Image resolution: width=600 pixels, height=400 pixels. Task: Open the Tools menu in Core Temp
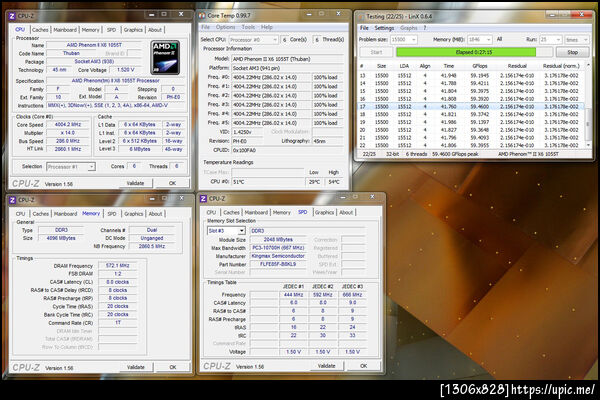click(248, 27)
